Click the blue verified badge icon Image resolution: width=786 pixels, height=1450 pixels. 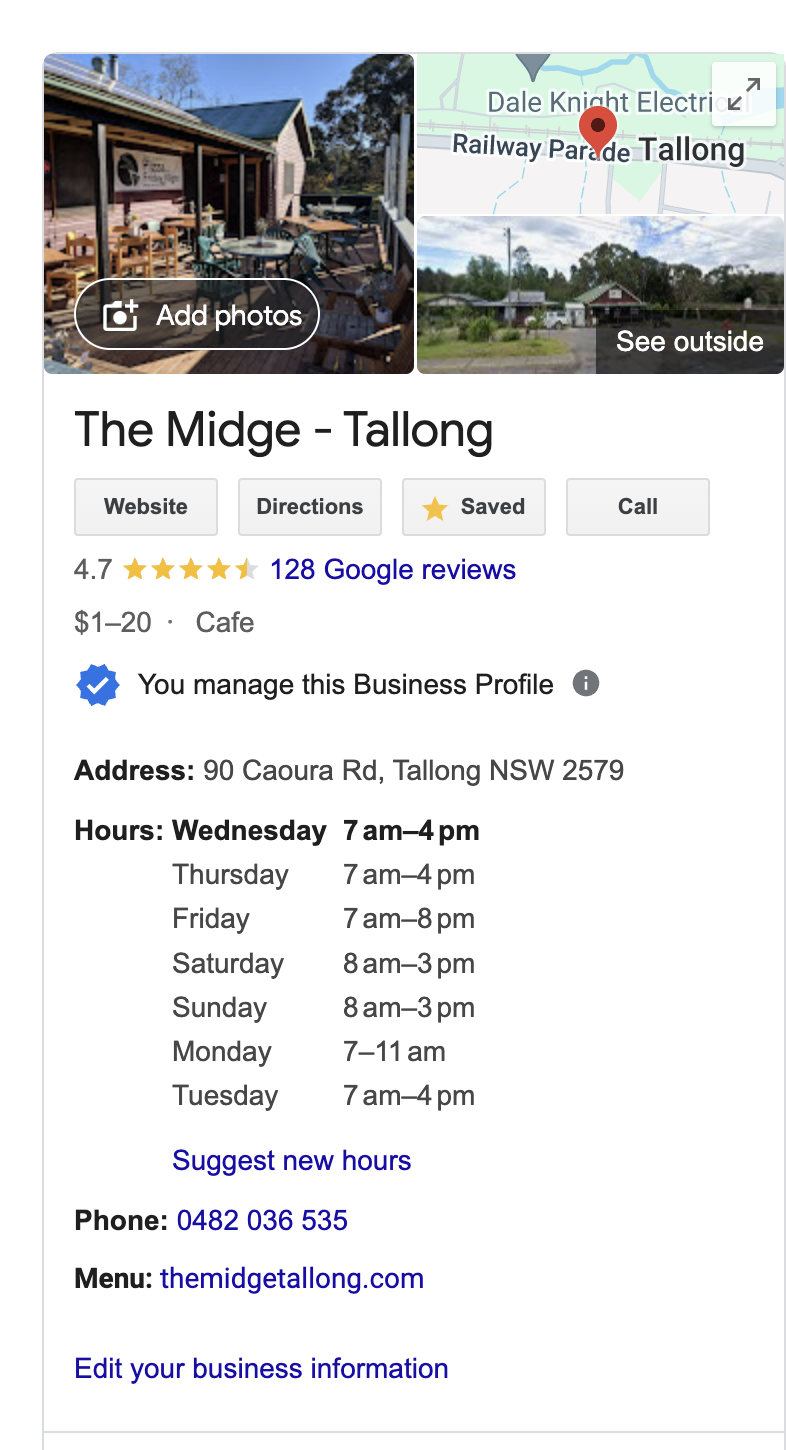[x=98, y=685]
